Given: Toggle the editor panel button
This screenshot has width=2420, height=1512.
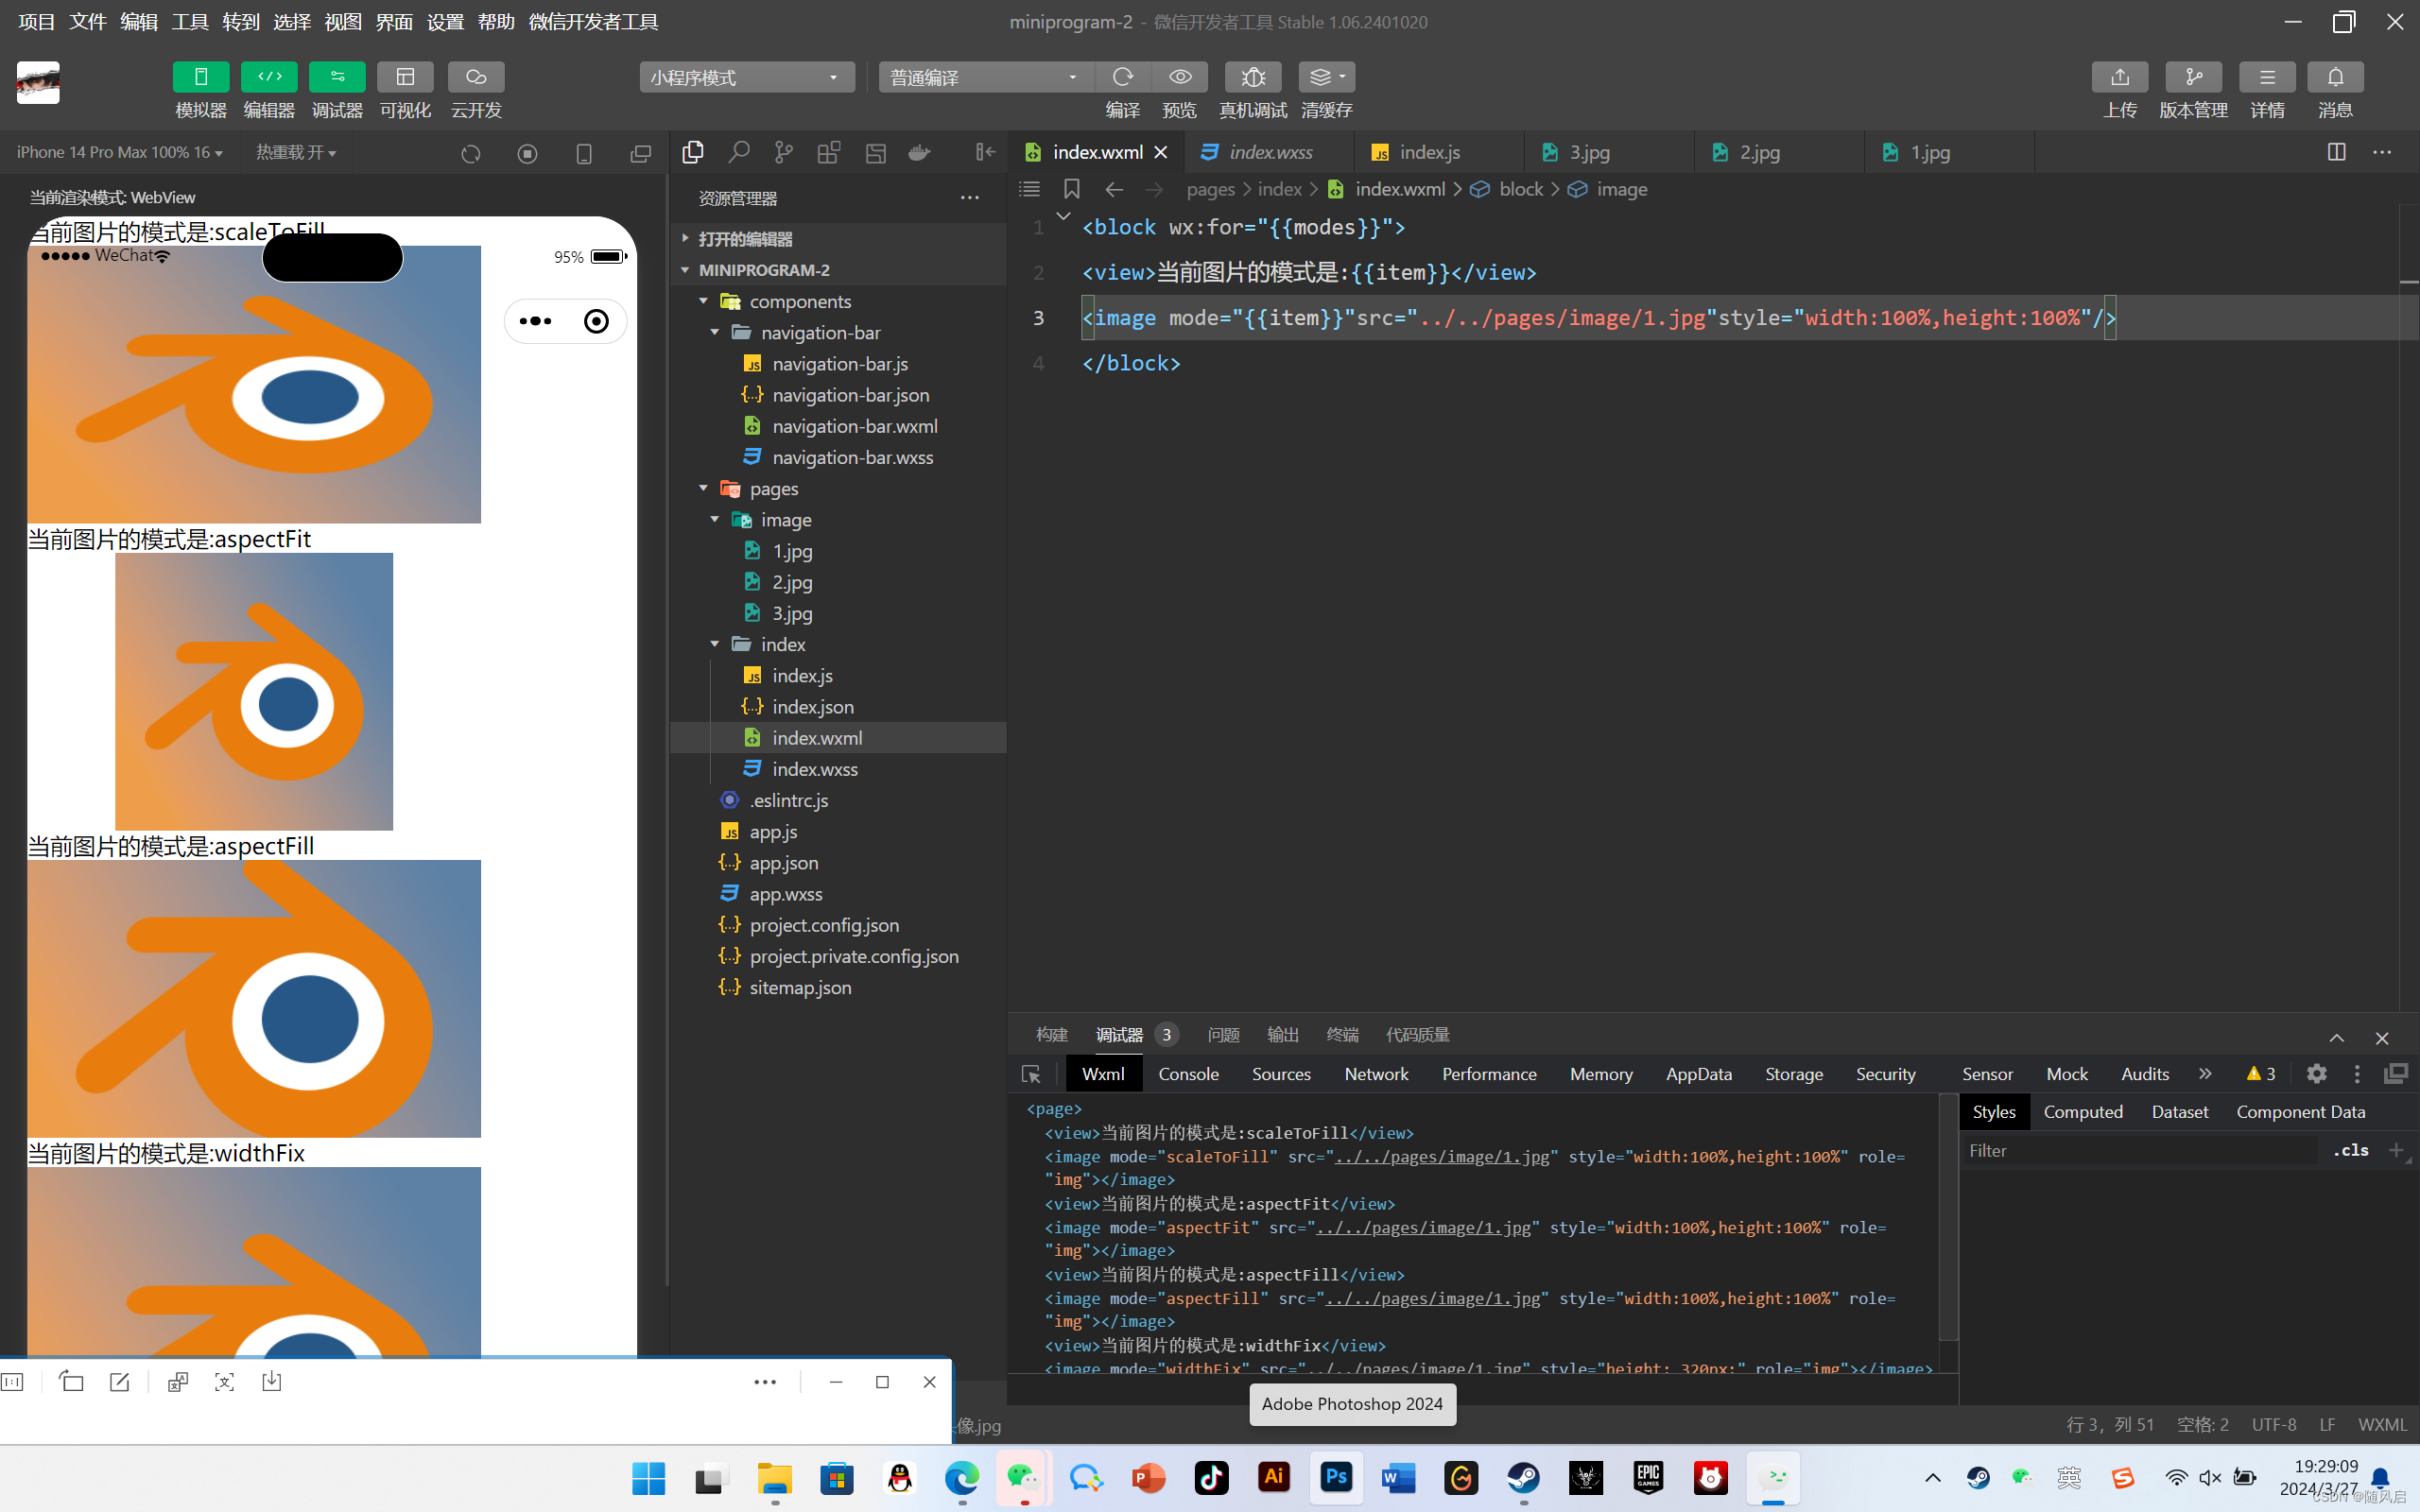Looking at the screenshot, I should [x=269, y=77].
